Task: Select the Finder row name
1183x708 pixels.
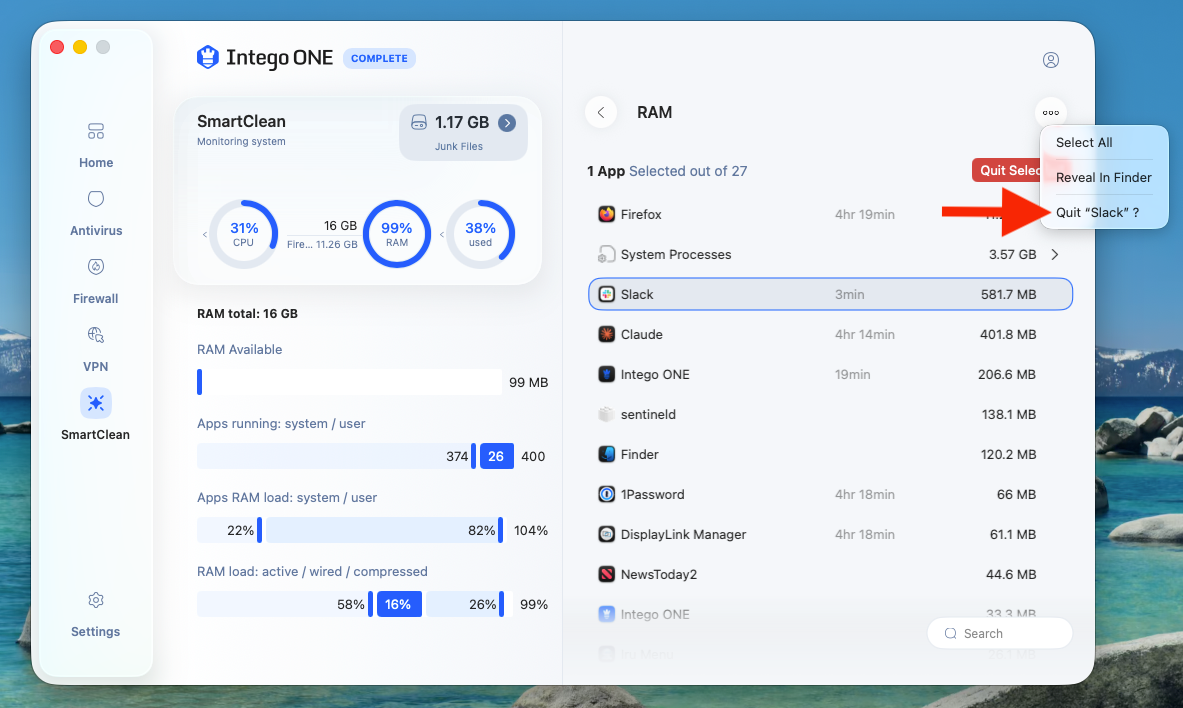Action: (x=640, y=454)
